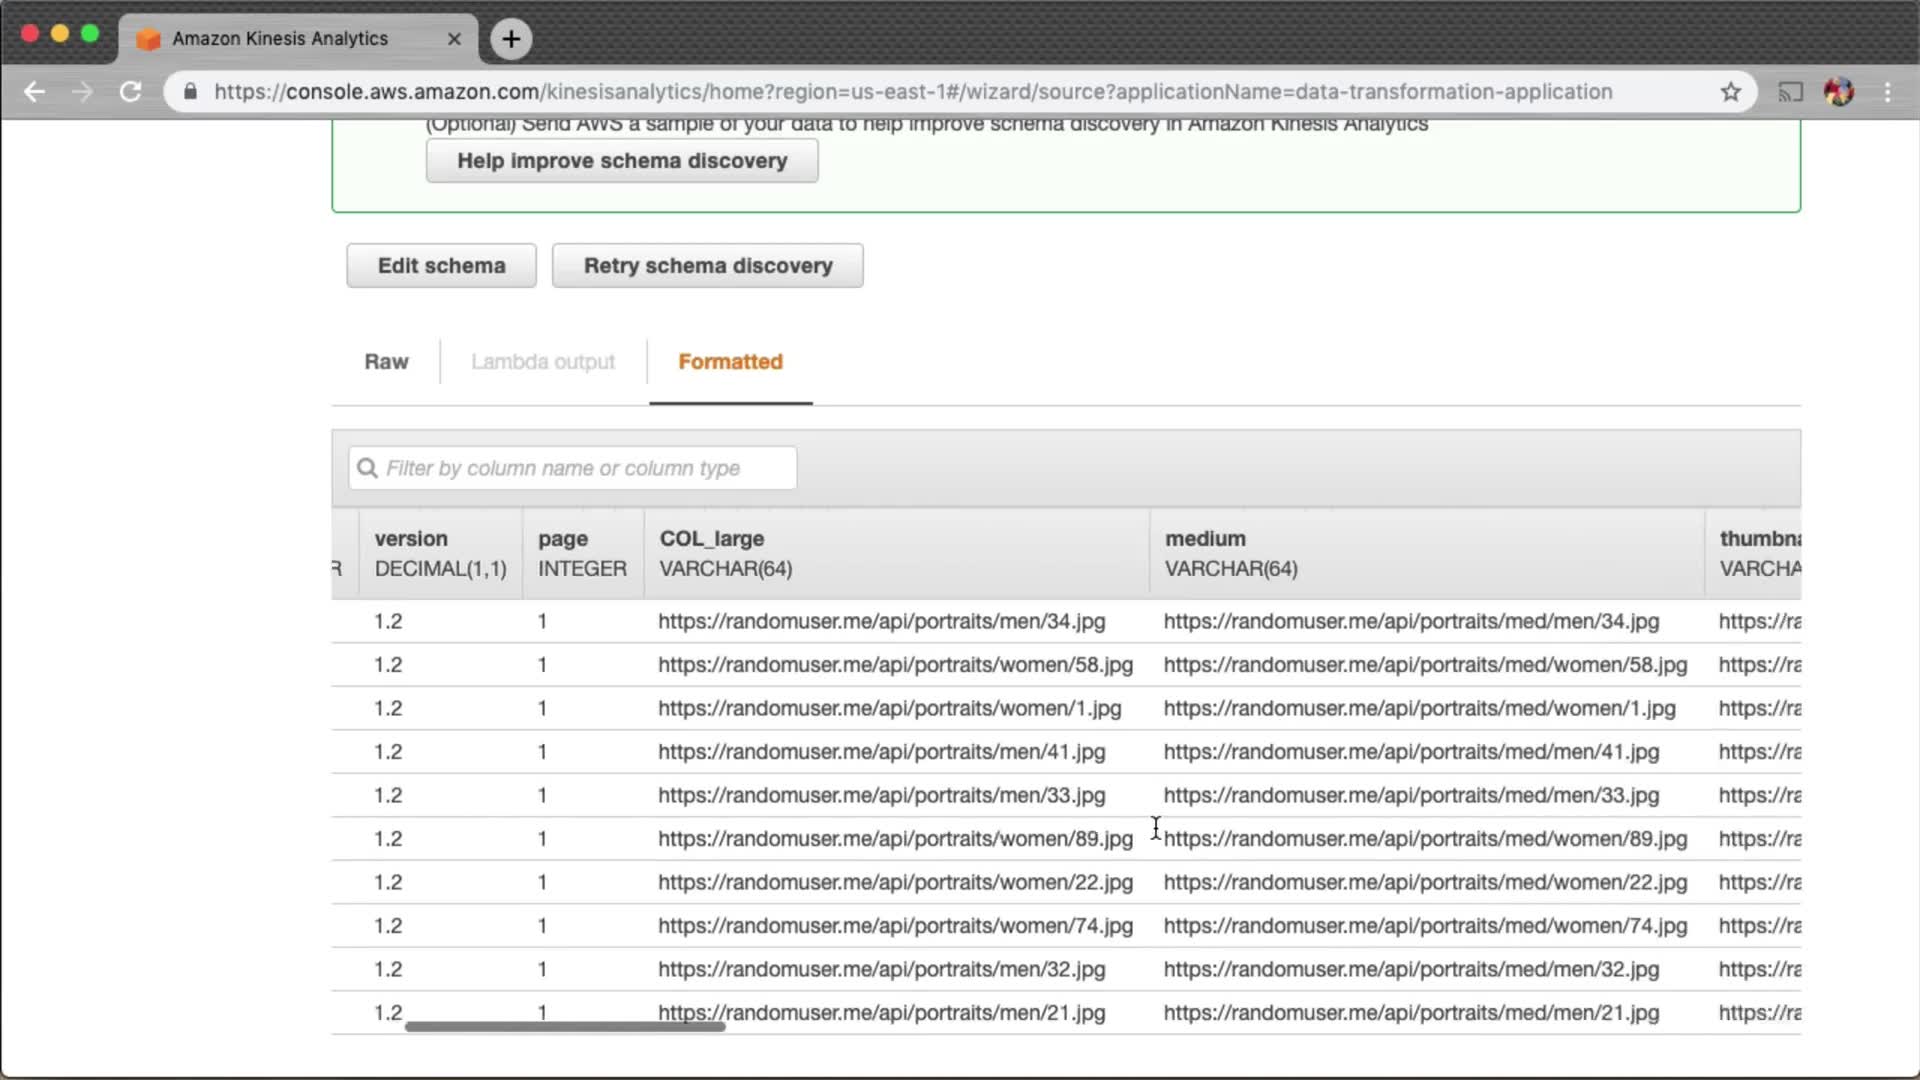
Task: Click the Edit schema button
Action: [x=441, y=266]
